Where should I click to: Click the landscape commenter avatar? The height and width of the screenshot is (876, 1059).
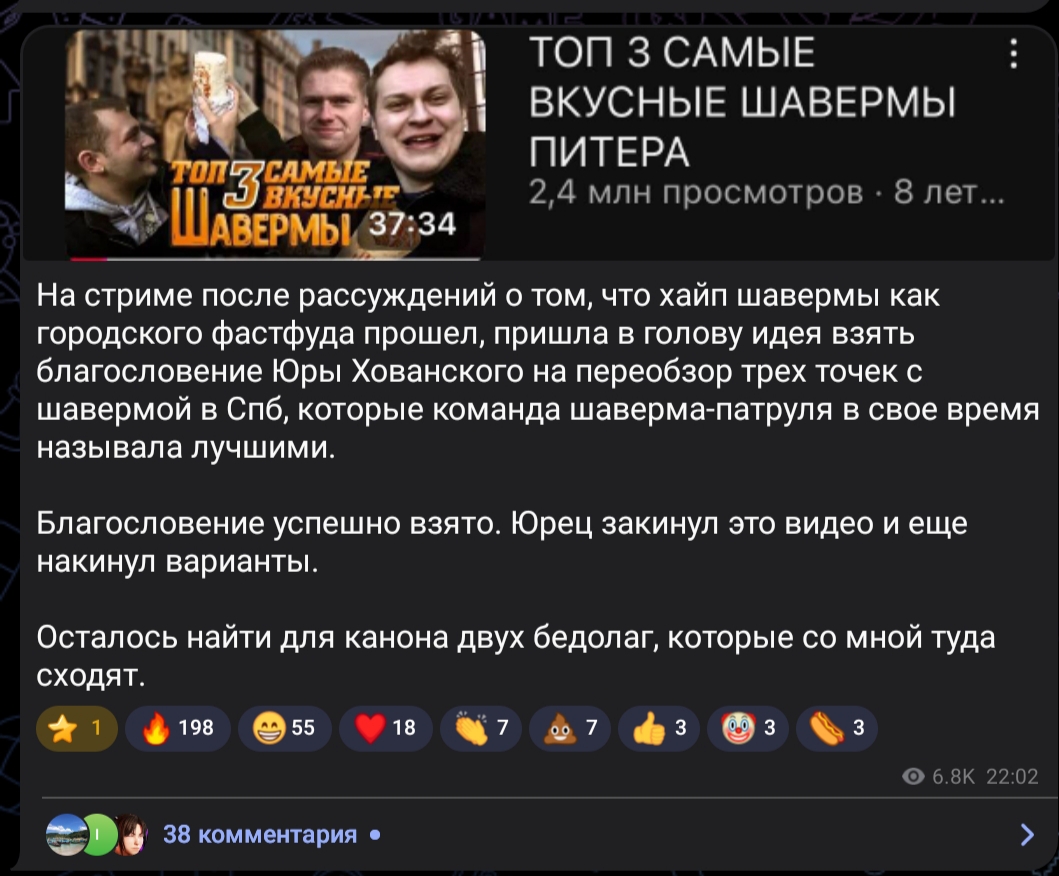pyautogui.click(x=65, y=835)
